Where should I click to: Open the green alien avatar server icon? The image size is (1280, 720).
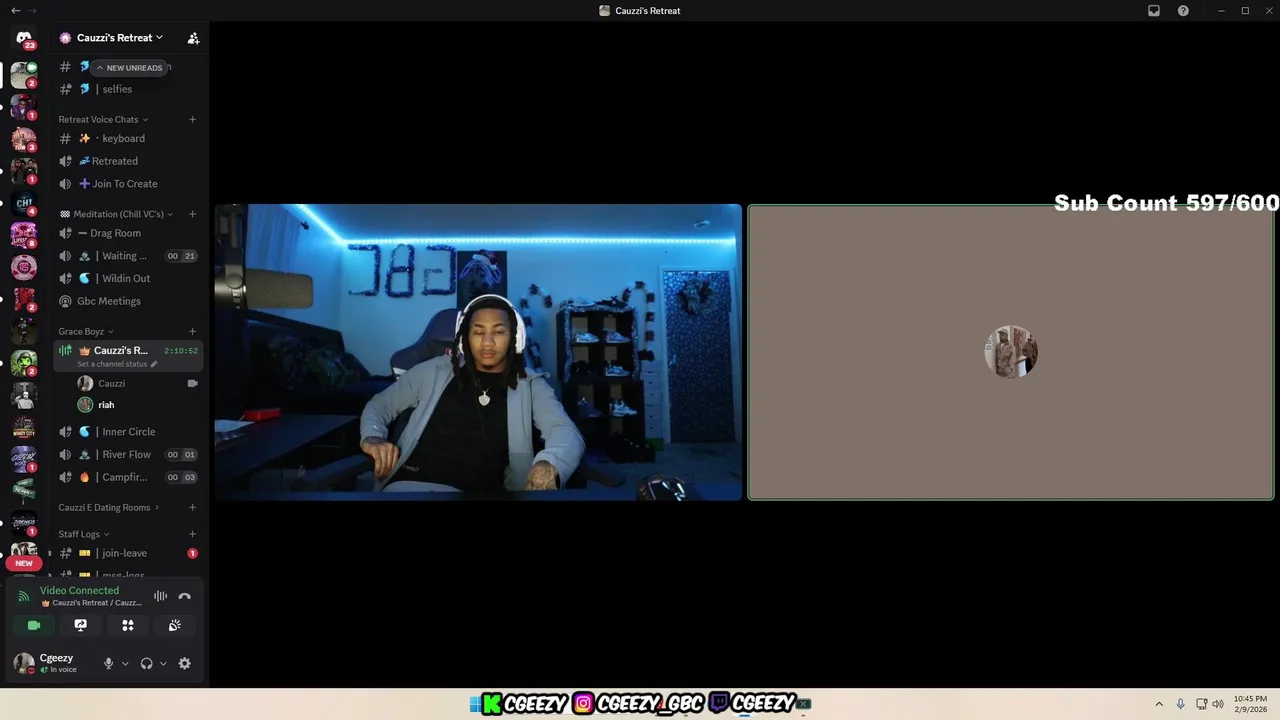tap(24, 363)
